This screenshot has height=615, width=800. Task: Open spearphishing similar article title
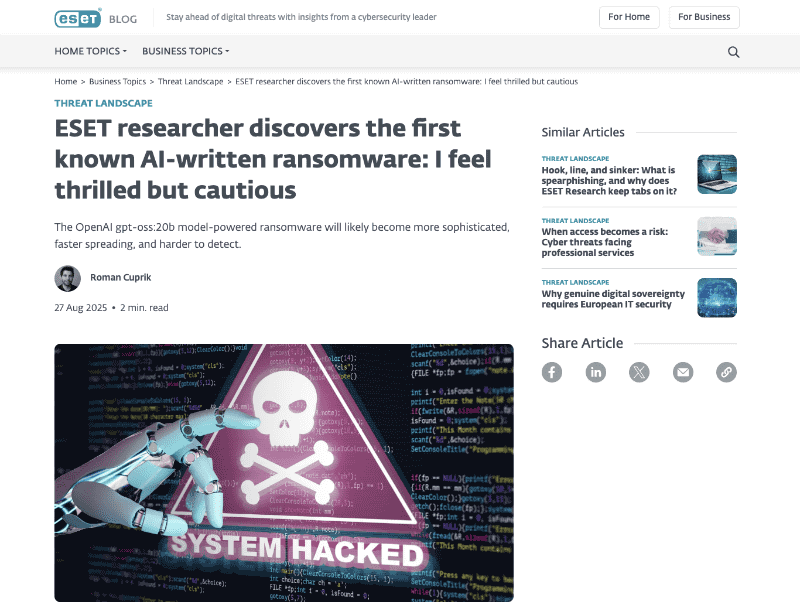tap(609, 181)
